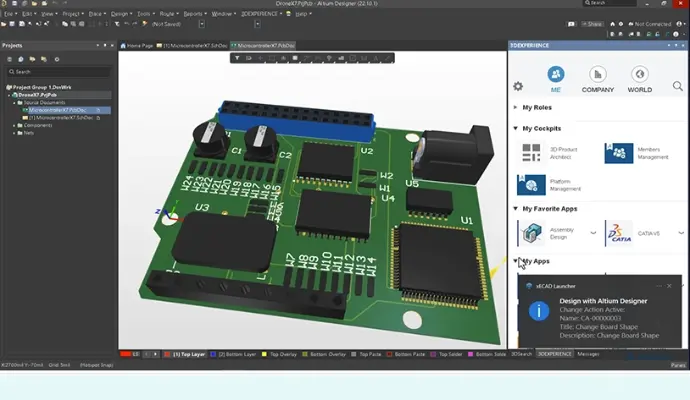Click the selection filter icon in active bar

click(237, 58)
